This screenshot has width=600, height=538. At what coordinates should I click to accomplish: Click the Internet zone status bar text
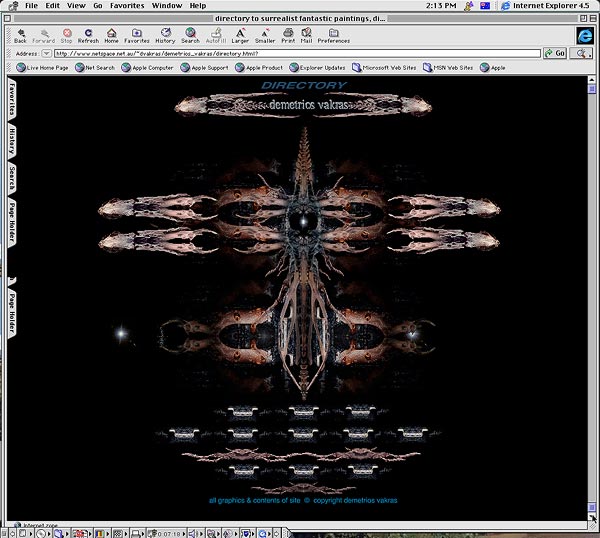tap(41, 525)
